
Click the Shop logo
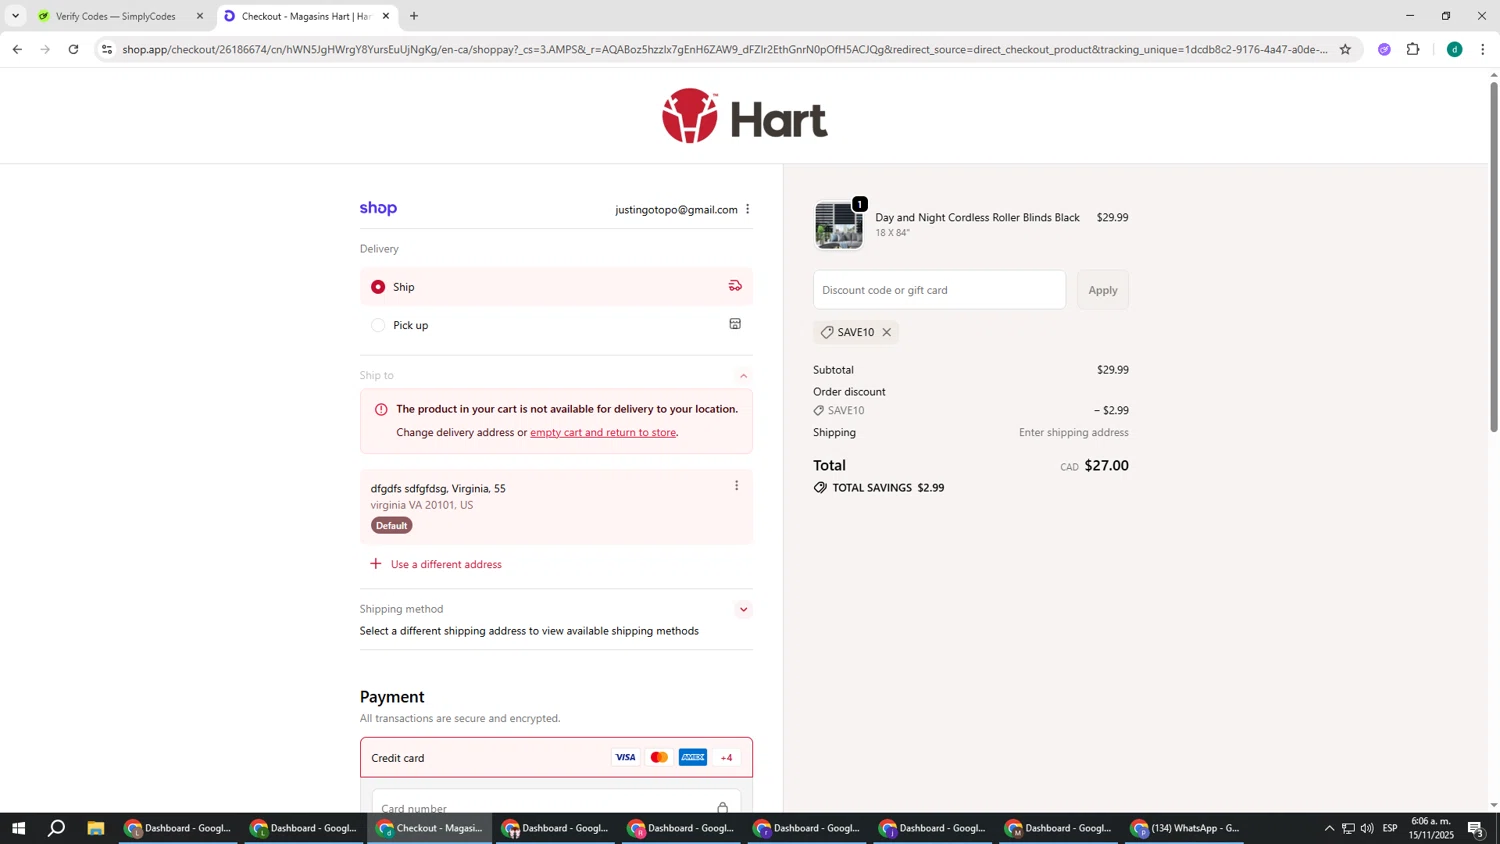coord(378,209)
